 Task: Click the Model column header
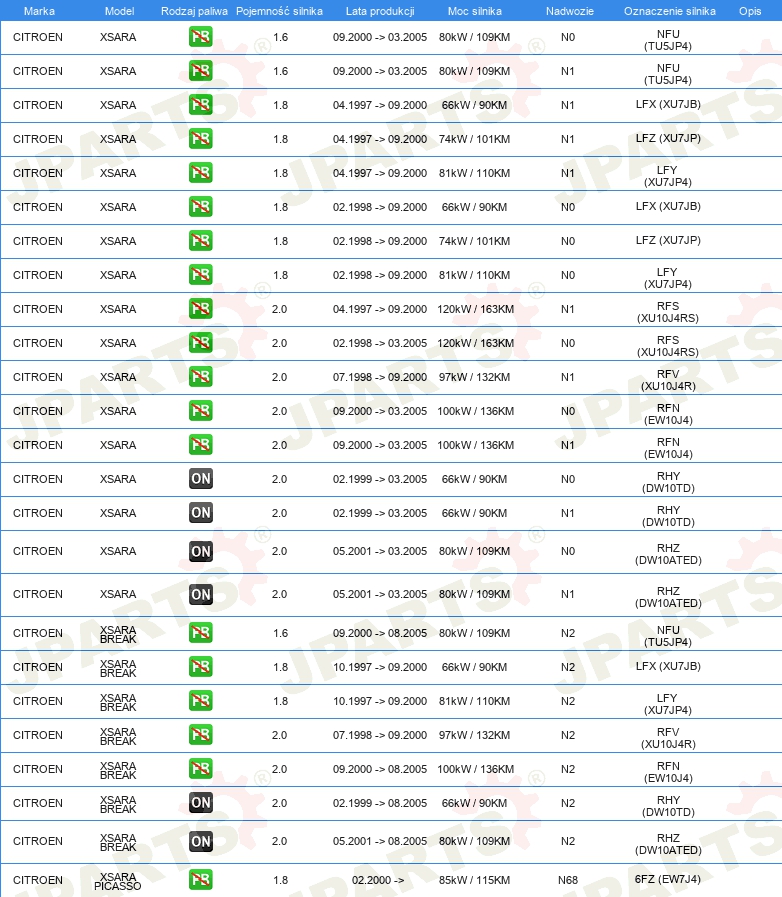(x=120, y=11)
